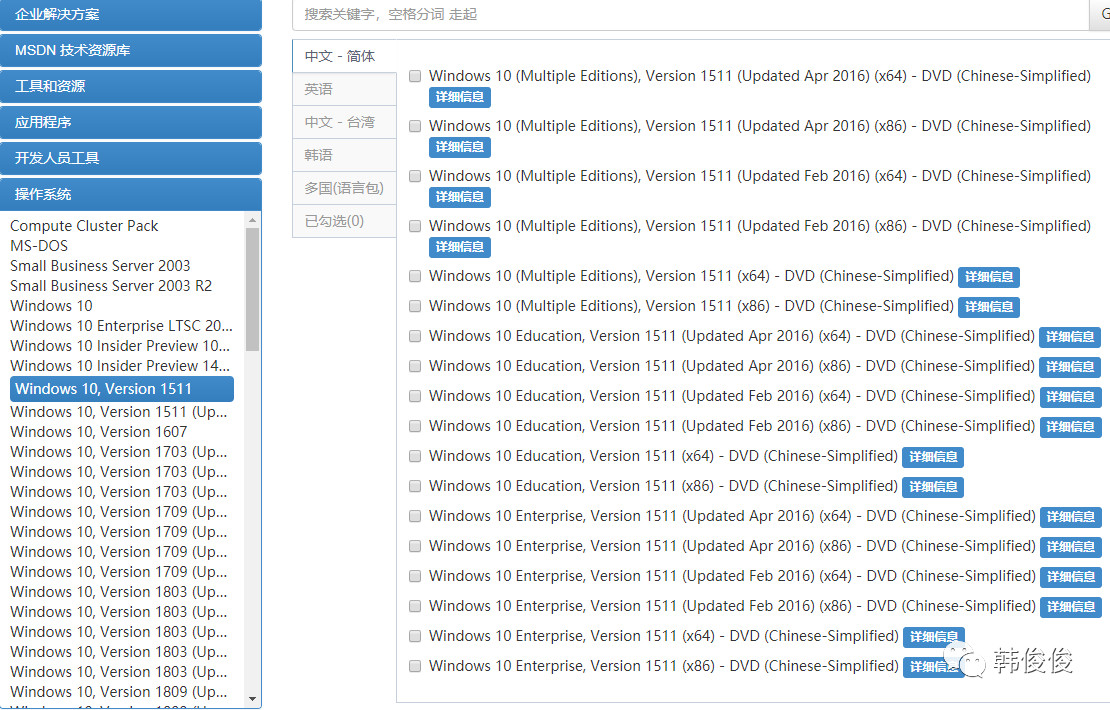Click the sidebar list scroll-up arrow

[253, 221]
